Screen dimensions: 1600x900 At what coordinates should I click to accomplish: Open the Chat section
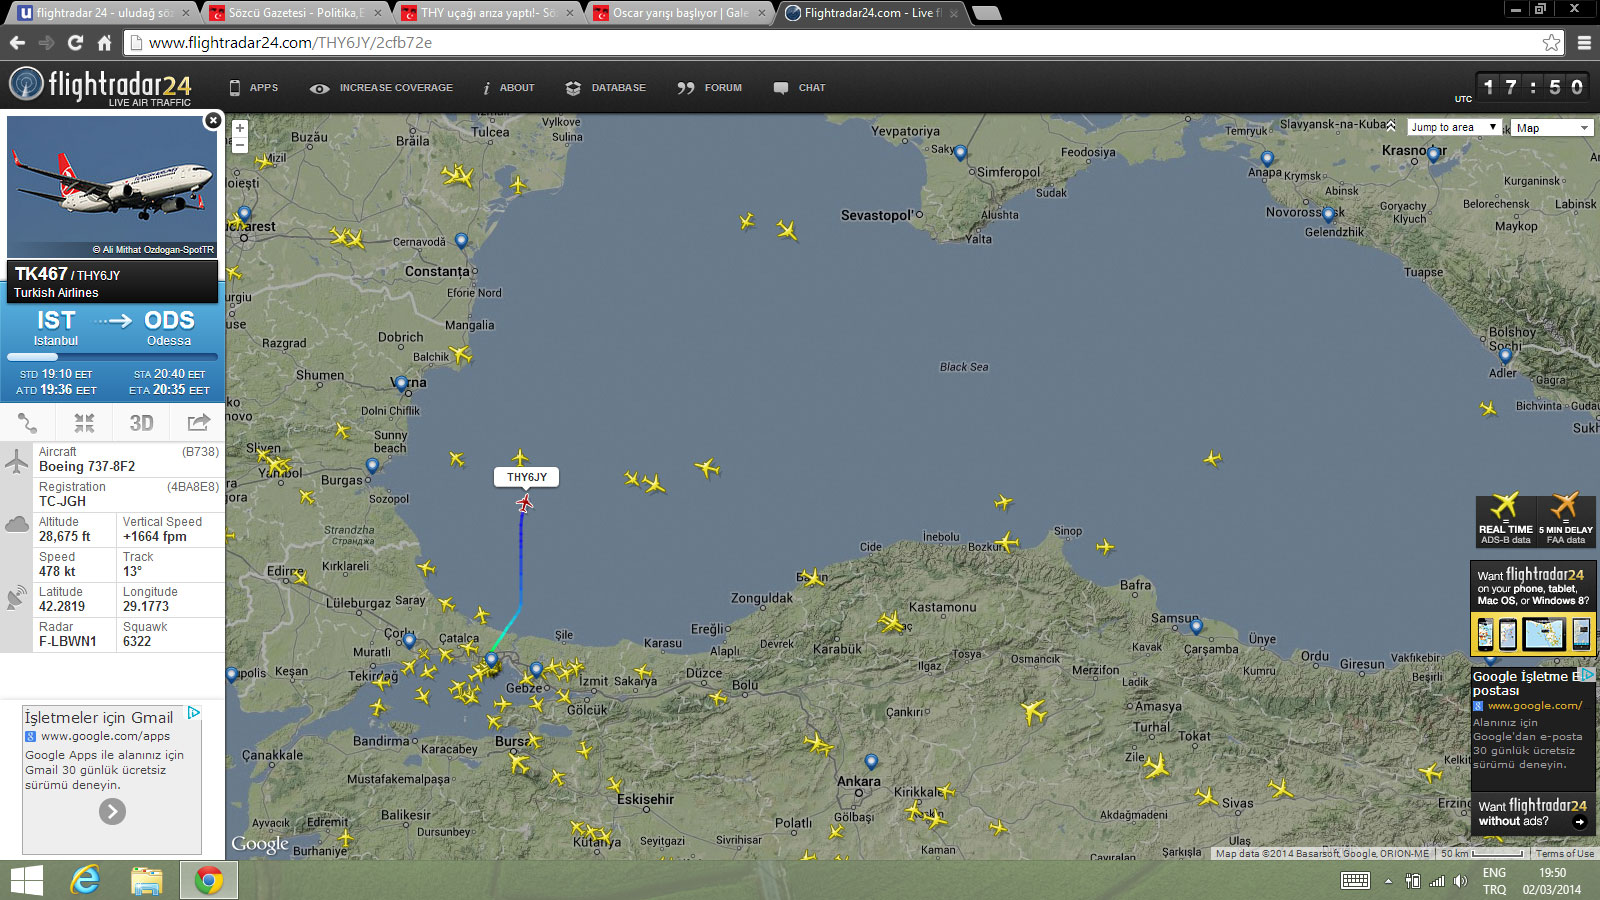(x=800, y=88)
